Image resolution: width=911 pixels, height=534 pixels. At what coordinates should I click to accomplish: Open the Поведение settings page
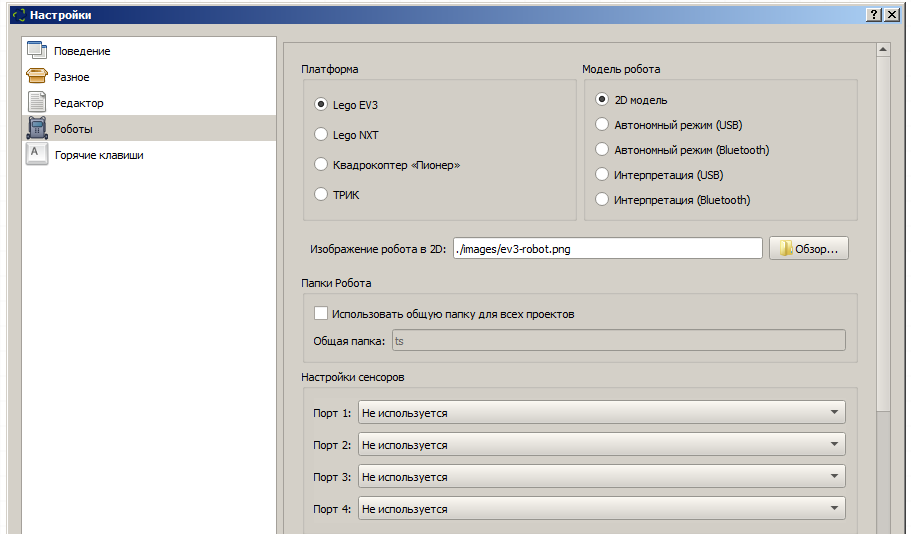[x=149, y=51]
